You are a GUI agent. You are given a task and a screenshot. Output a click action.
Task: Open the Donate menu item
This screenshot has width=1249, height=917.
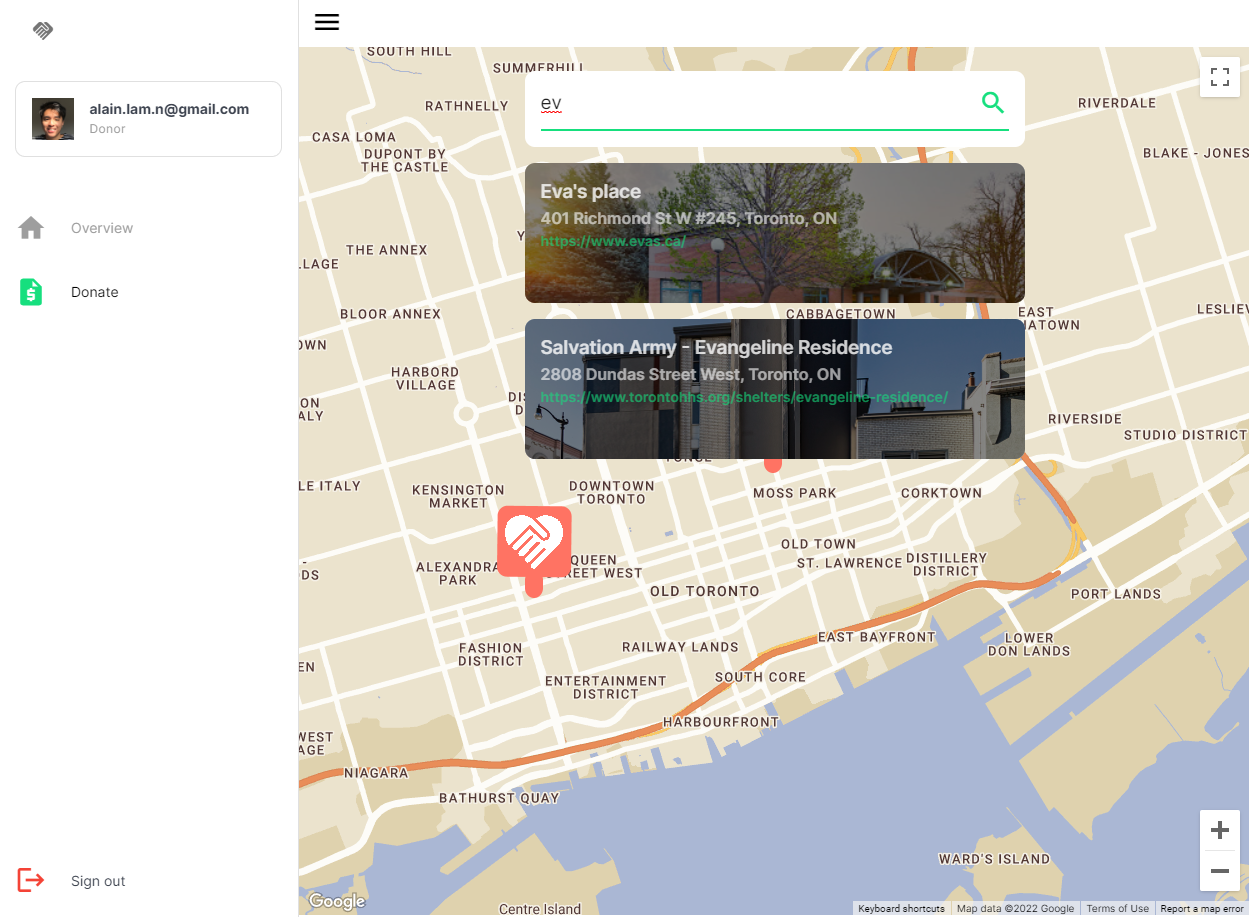click(95, 292)
